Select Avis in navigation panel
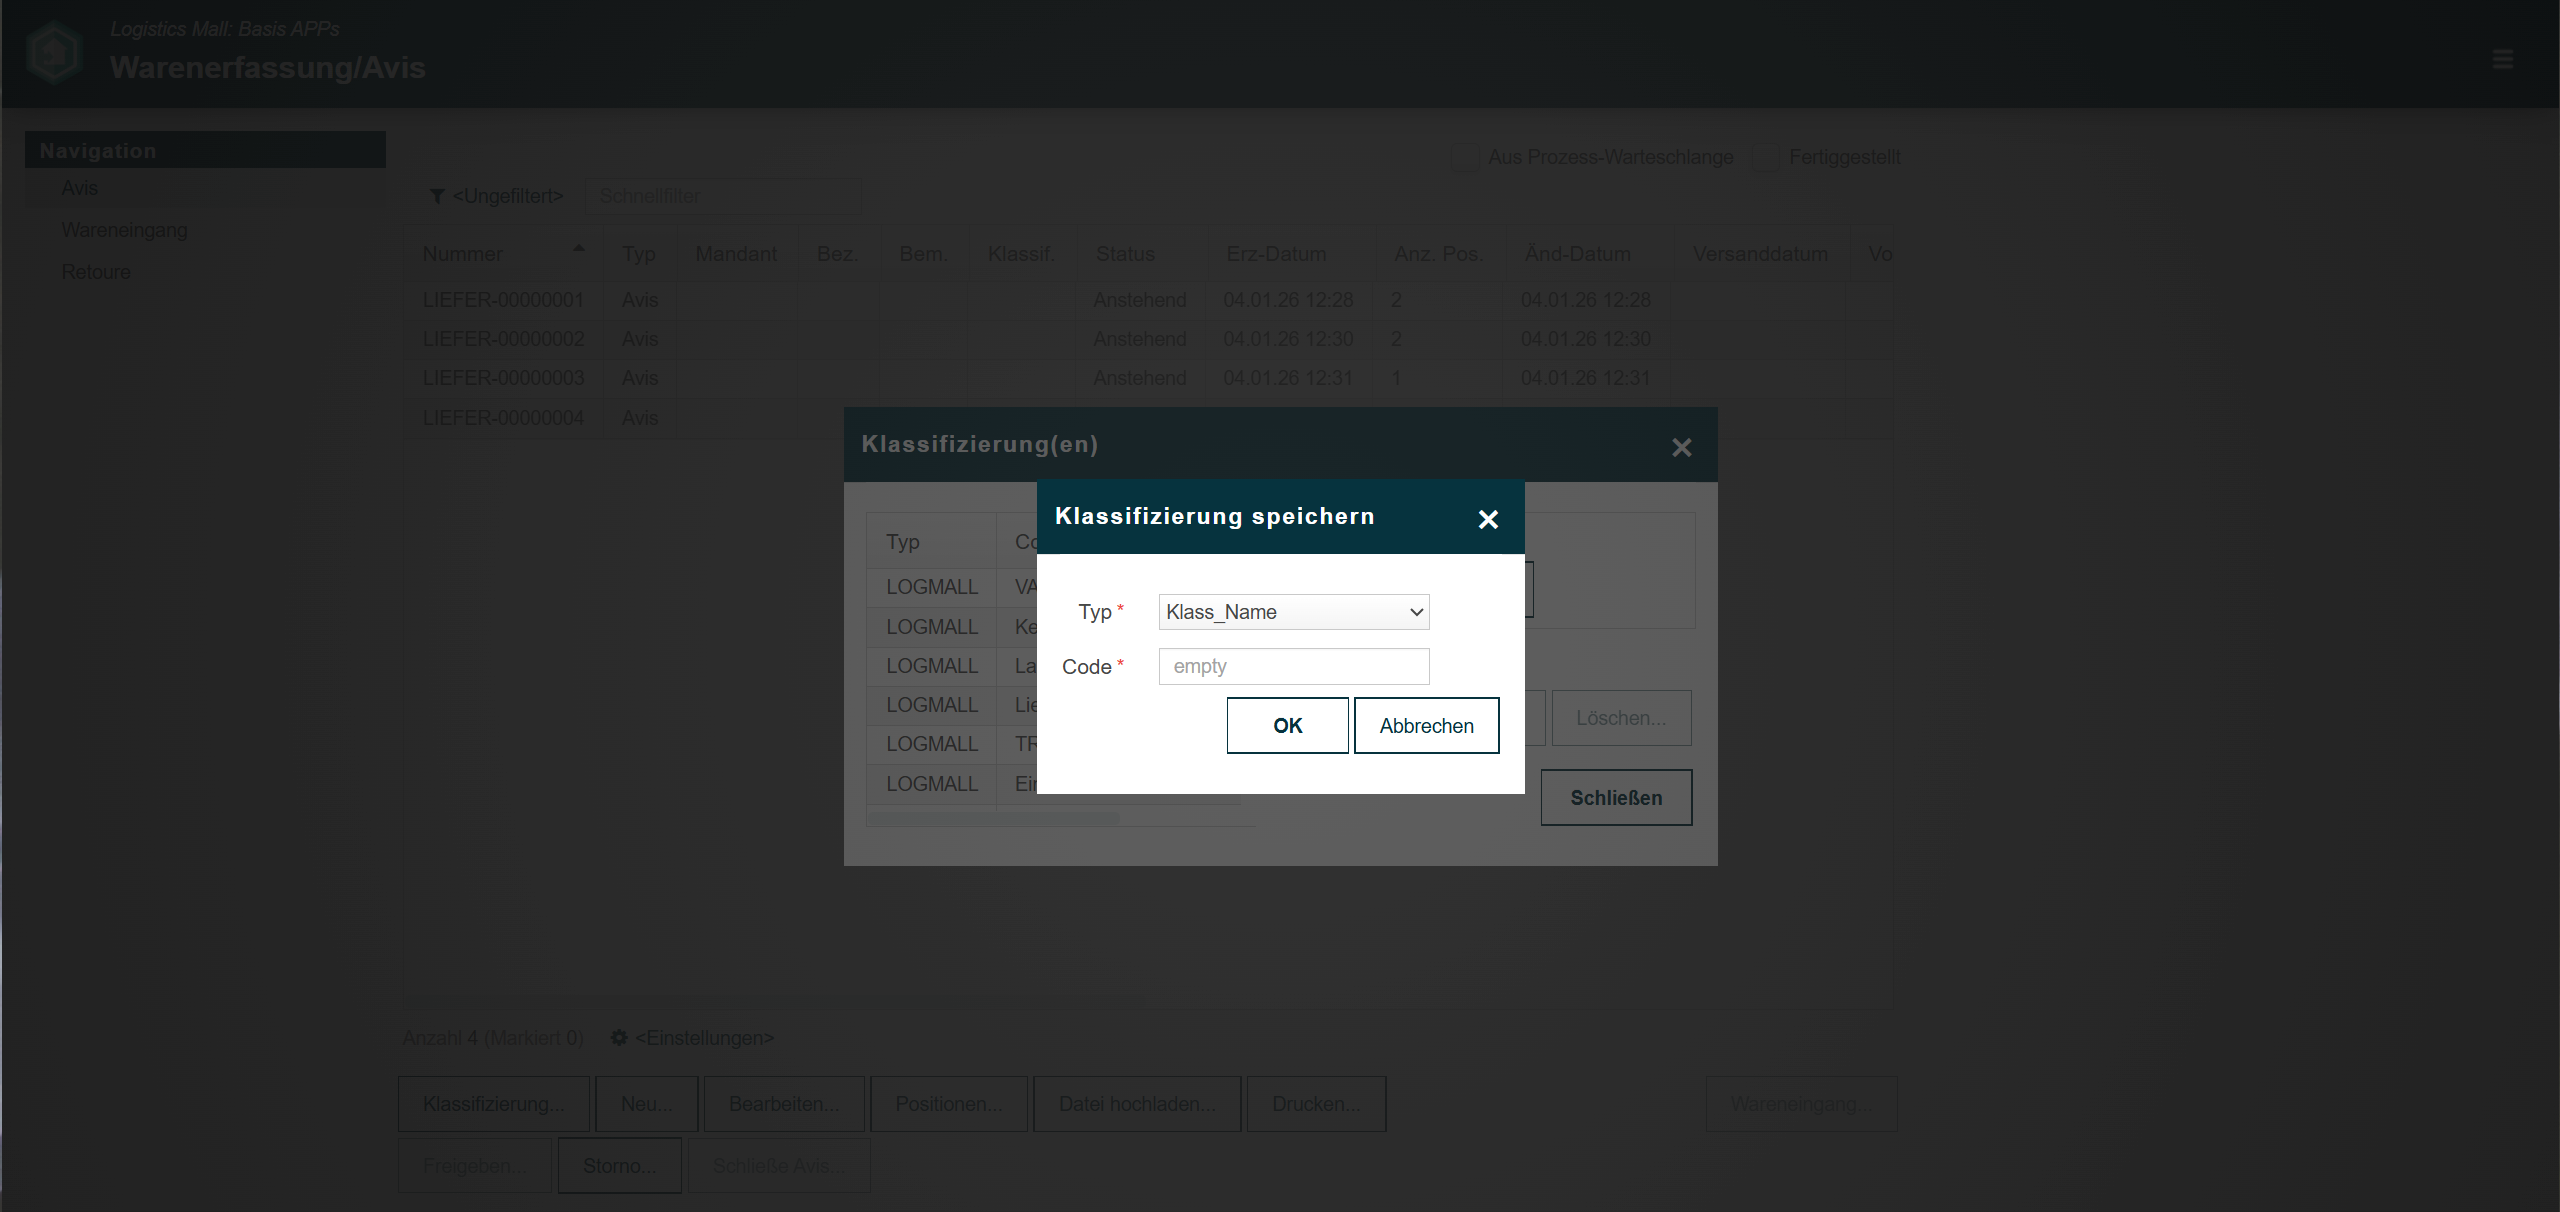2560x1212 pixels. (x=80, y=188)
